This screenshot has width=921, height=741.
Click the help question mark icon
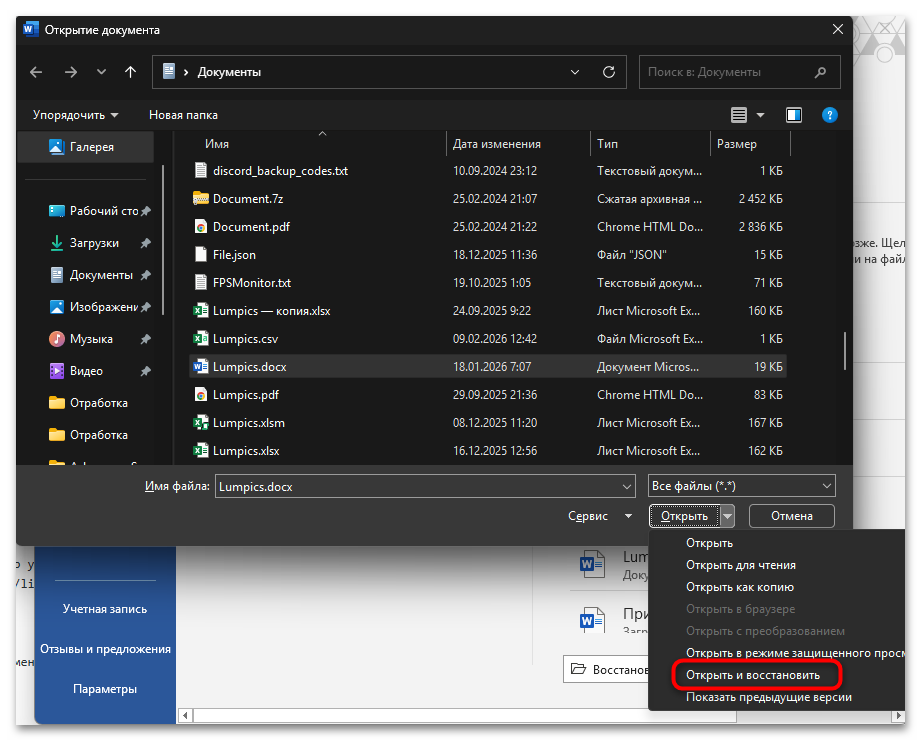pyautogui.click(x=829, y=115)
